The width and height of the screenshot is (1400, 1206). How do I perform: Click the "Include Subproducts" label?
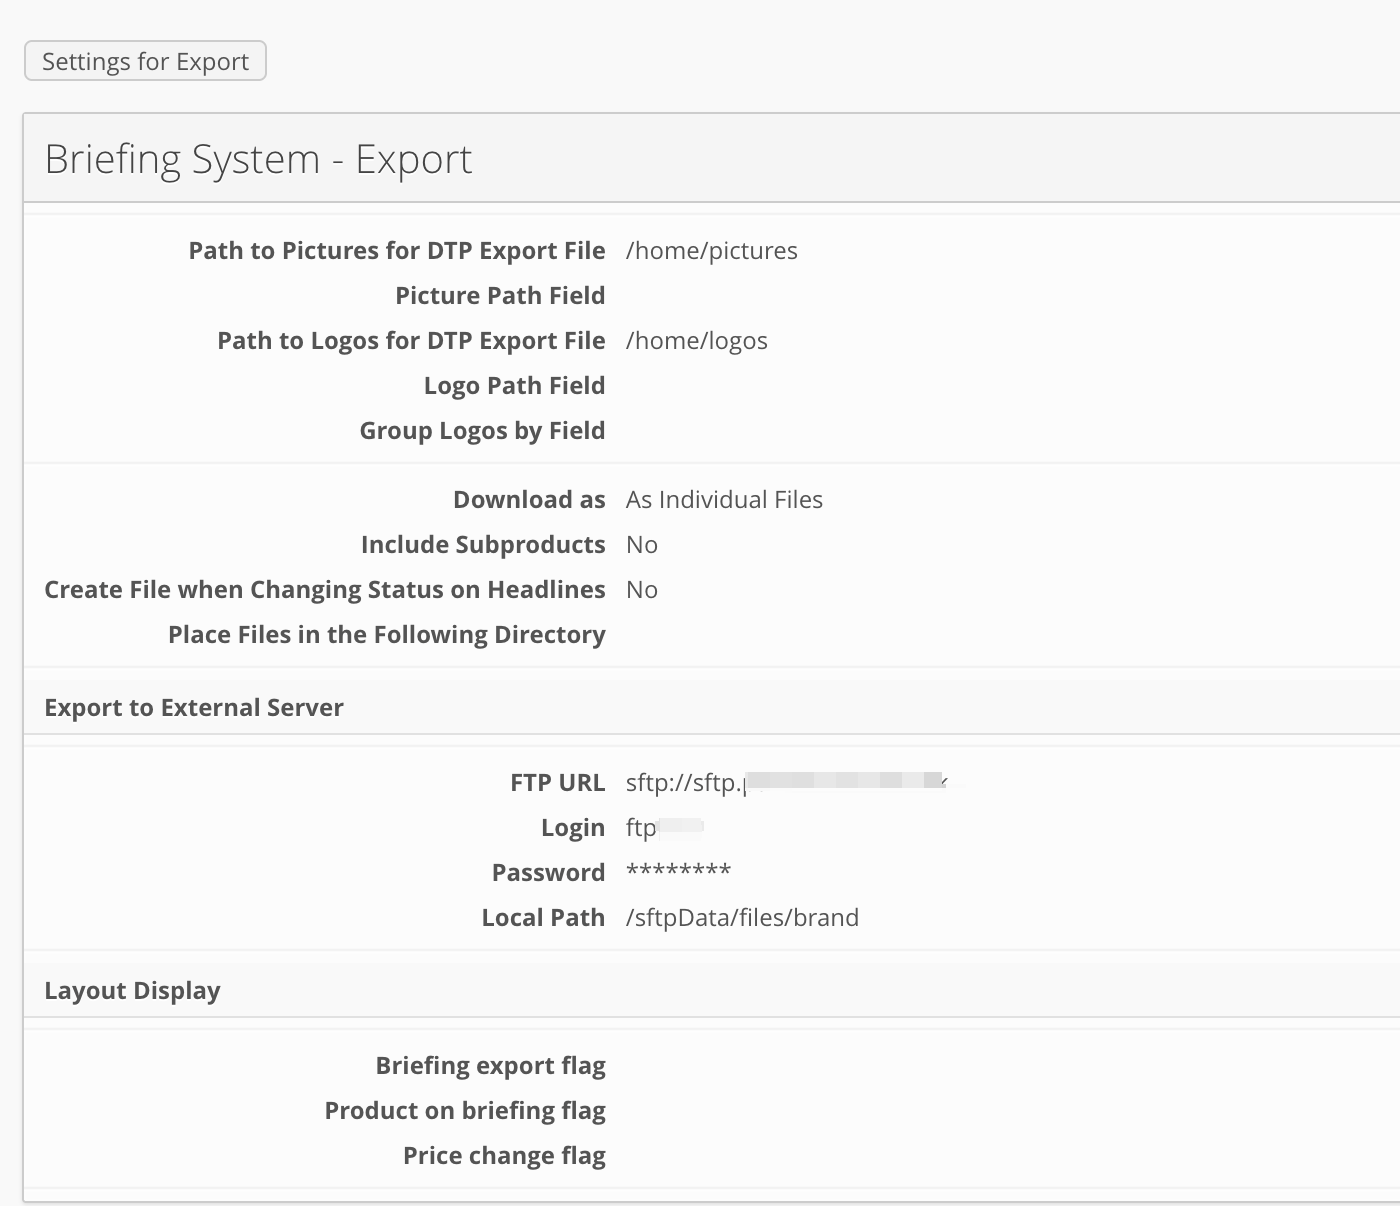[x=483, y=545]
